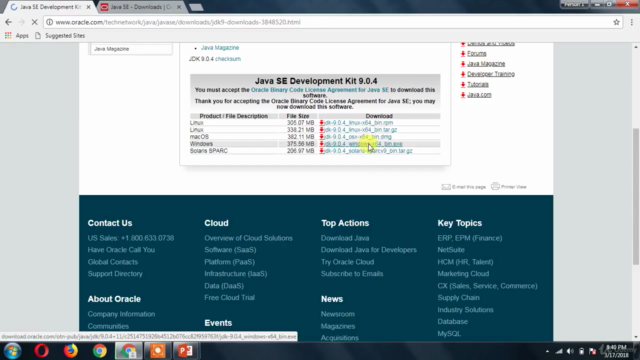Open Global Contacts footer link
Image resolution: width=640 pixels, height=360 pixels.
pyautogui.click(x=113, y=262)
